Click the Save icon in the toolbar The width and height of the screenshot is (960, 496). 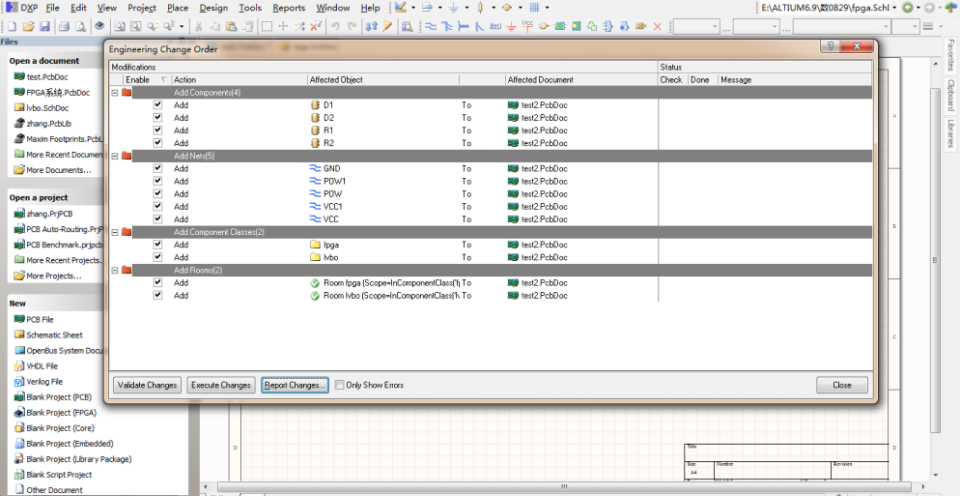pyautogui.click(x=45, y=25)
